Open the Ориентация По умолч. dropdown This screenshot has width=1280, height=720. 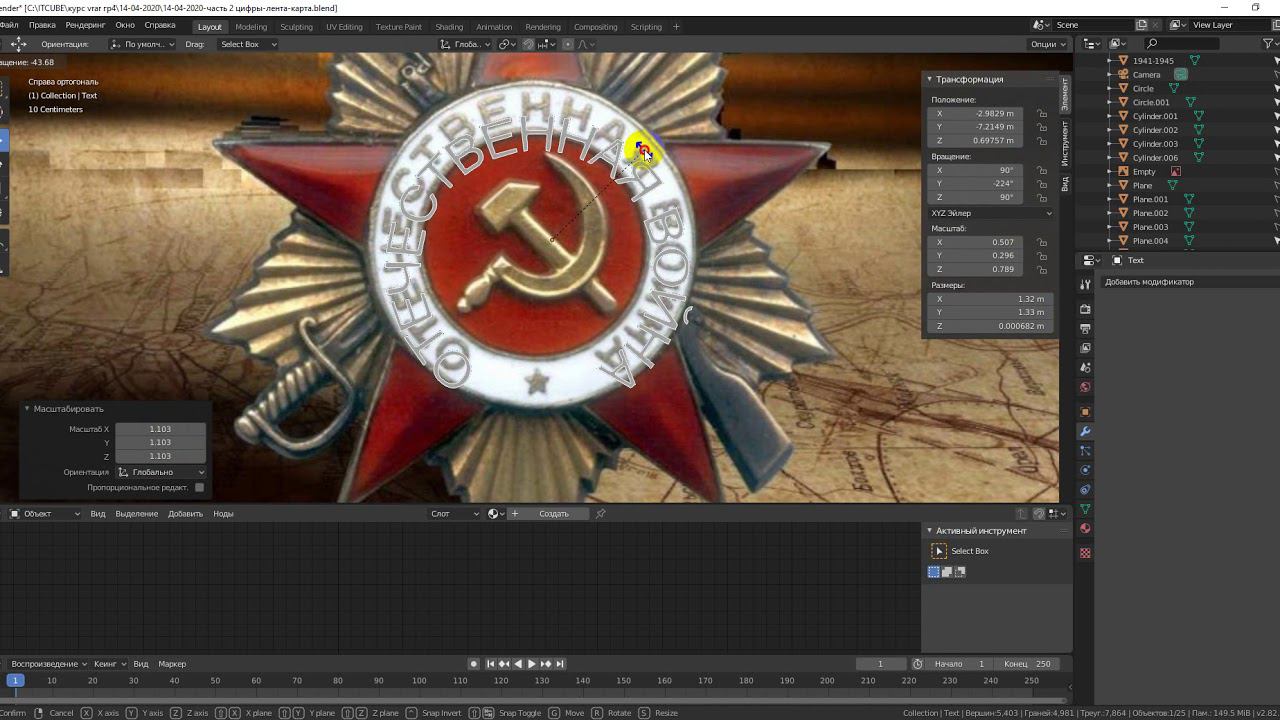[x=141, y=44]
